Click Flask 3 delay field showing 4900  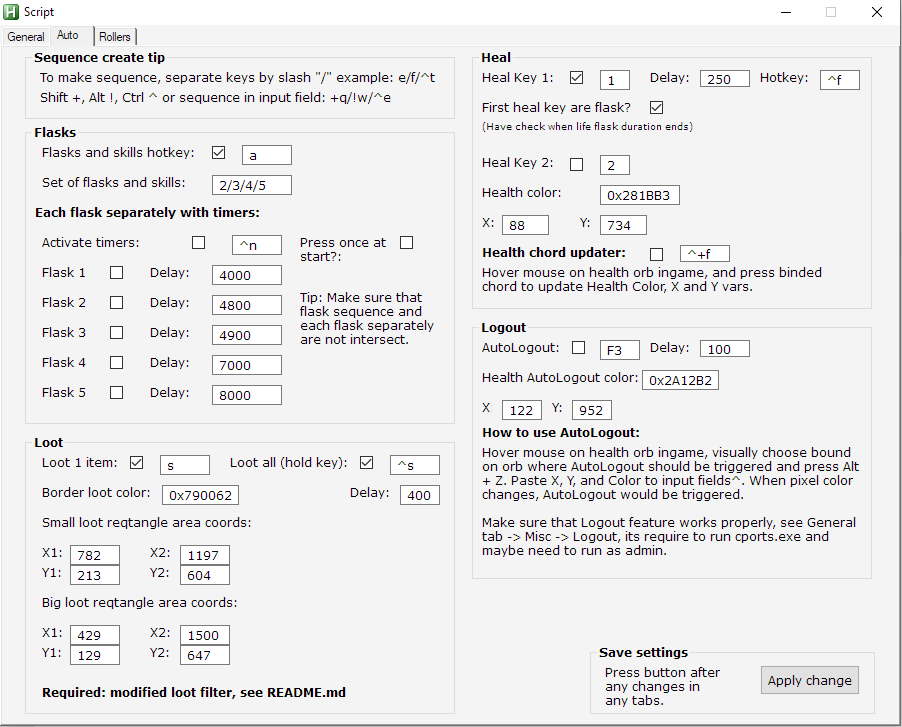pyautogui.click(x=247, y=335)
